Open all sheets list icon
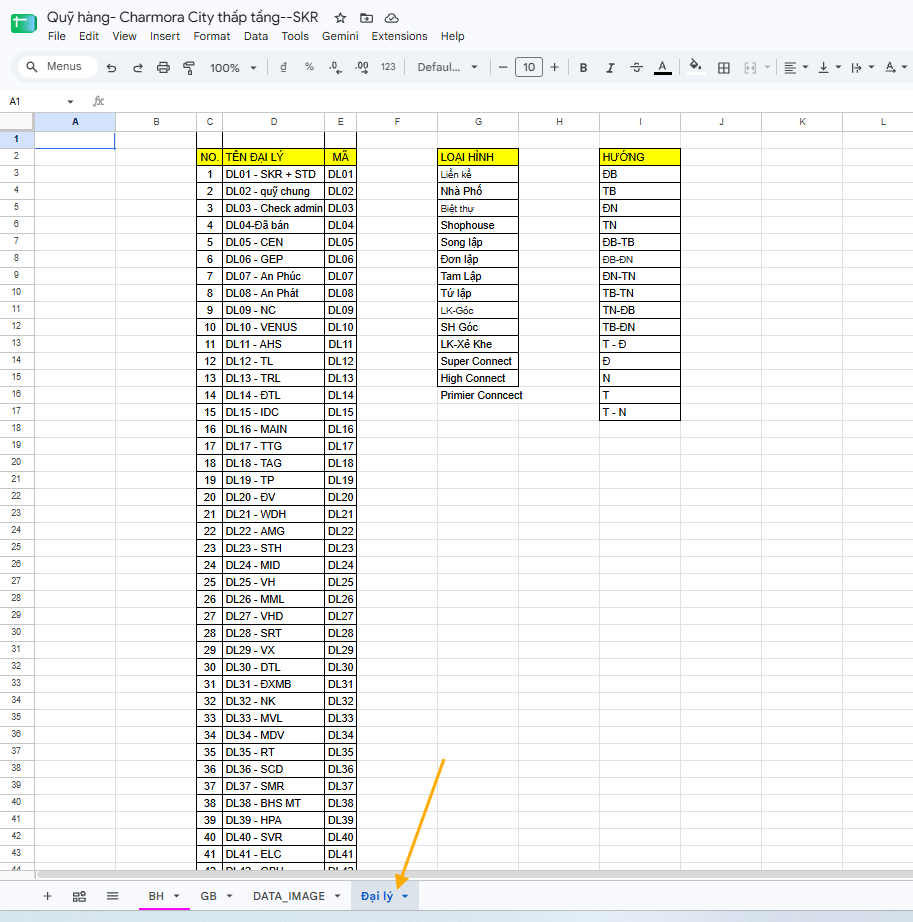The height and width of the screenshot is (922, 913). tap(112, 896)
